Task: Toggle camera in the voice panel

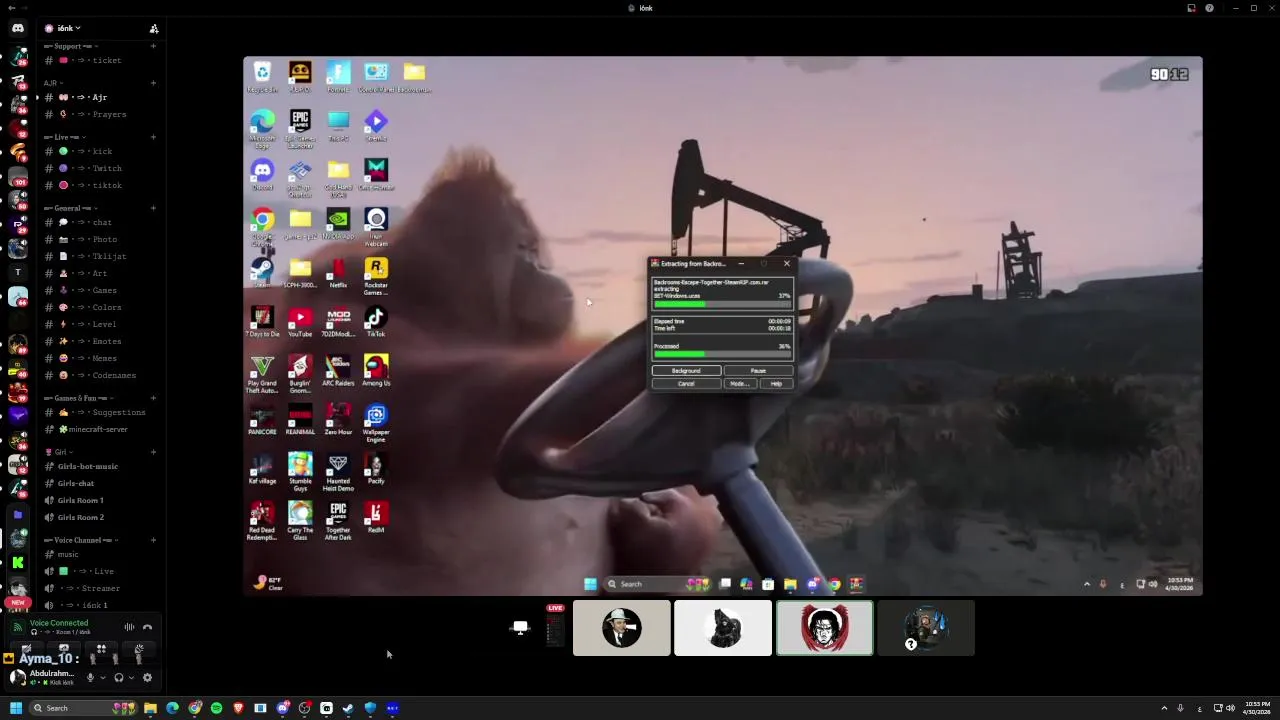Action: tap(27, 649)
